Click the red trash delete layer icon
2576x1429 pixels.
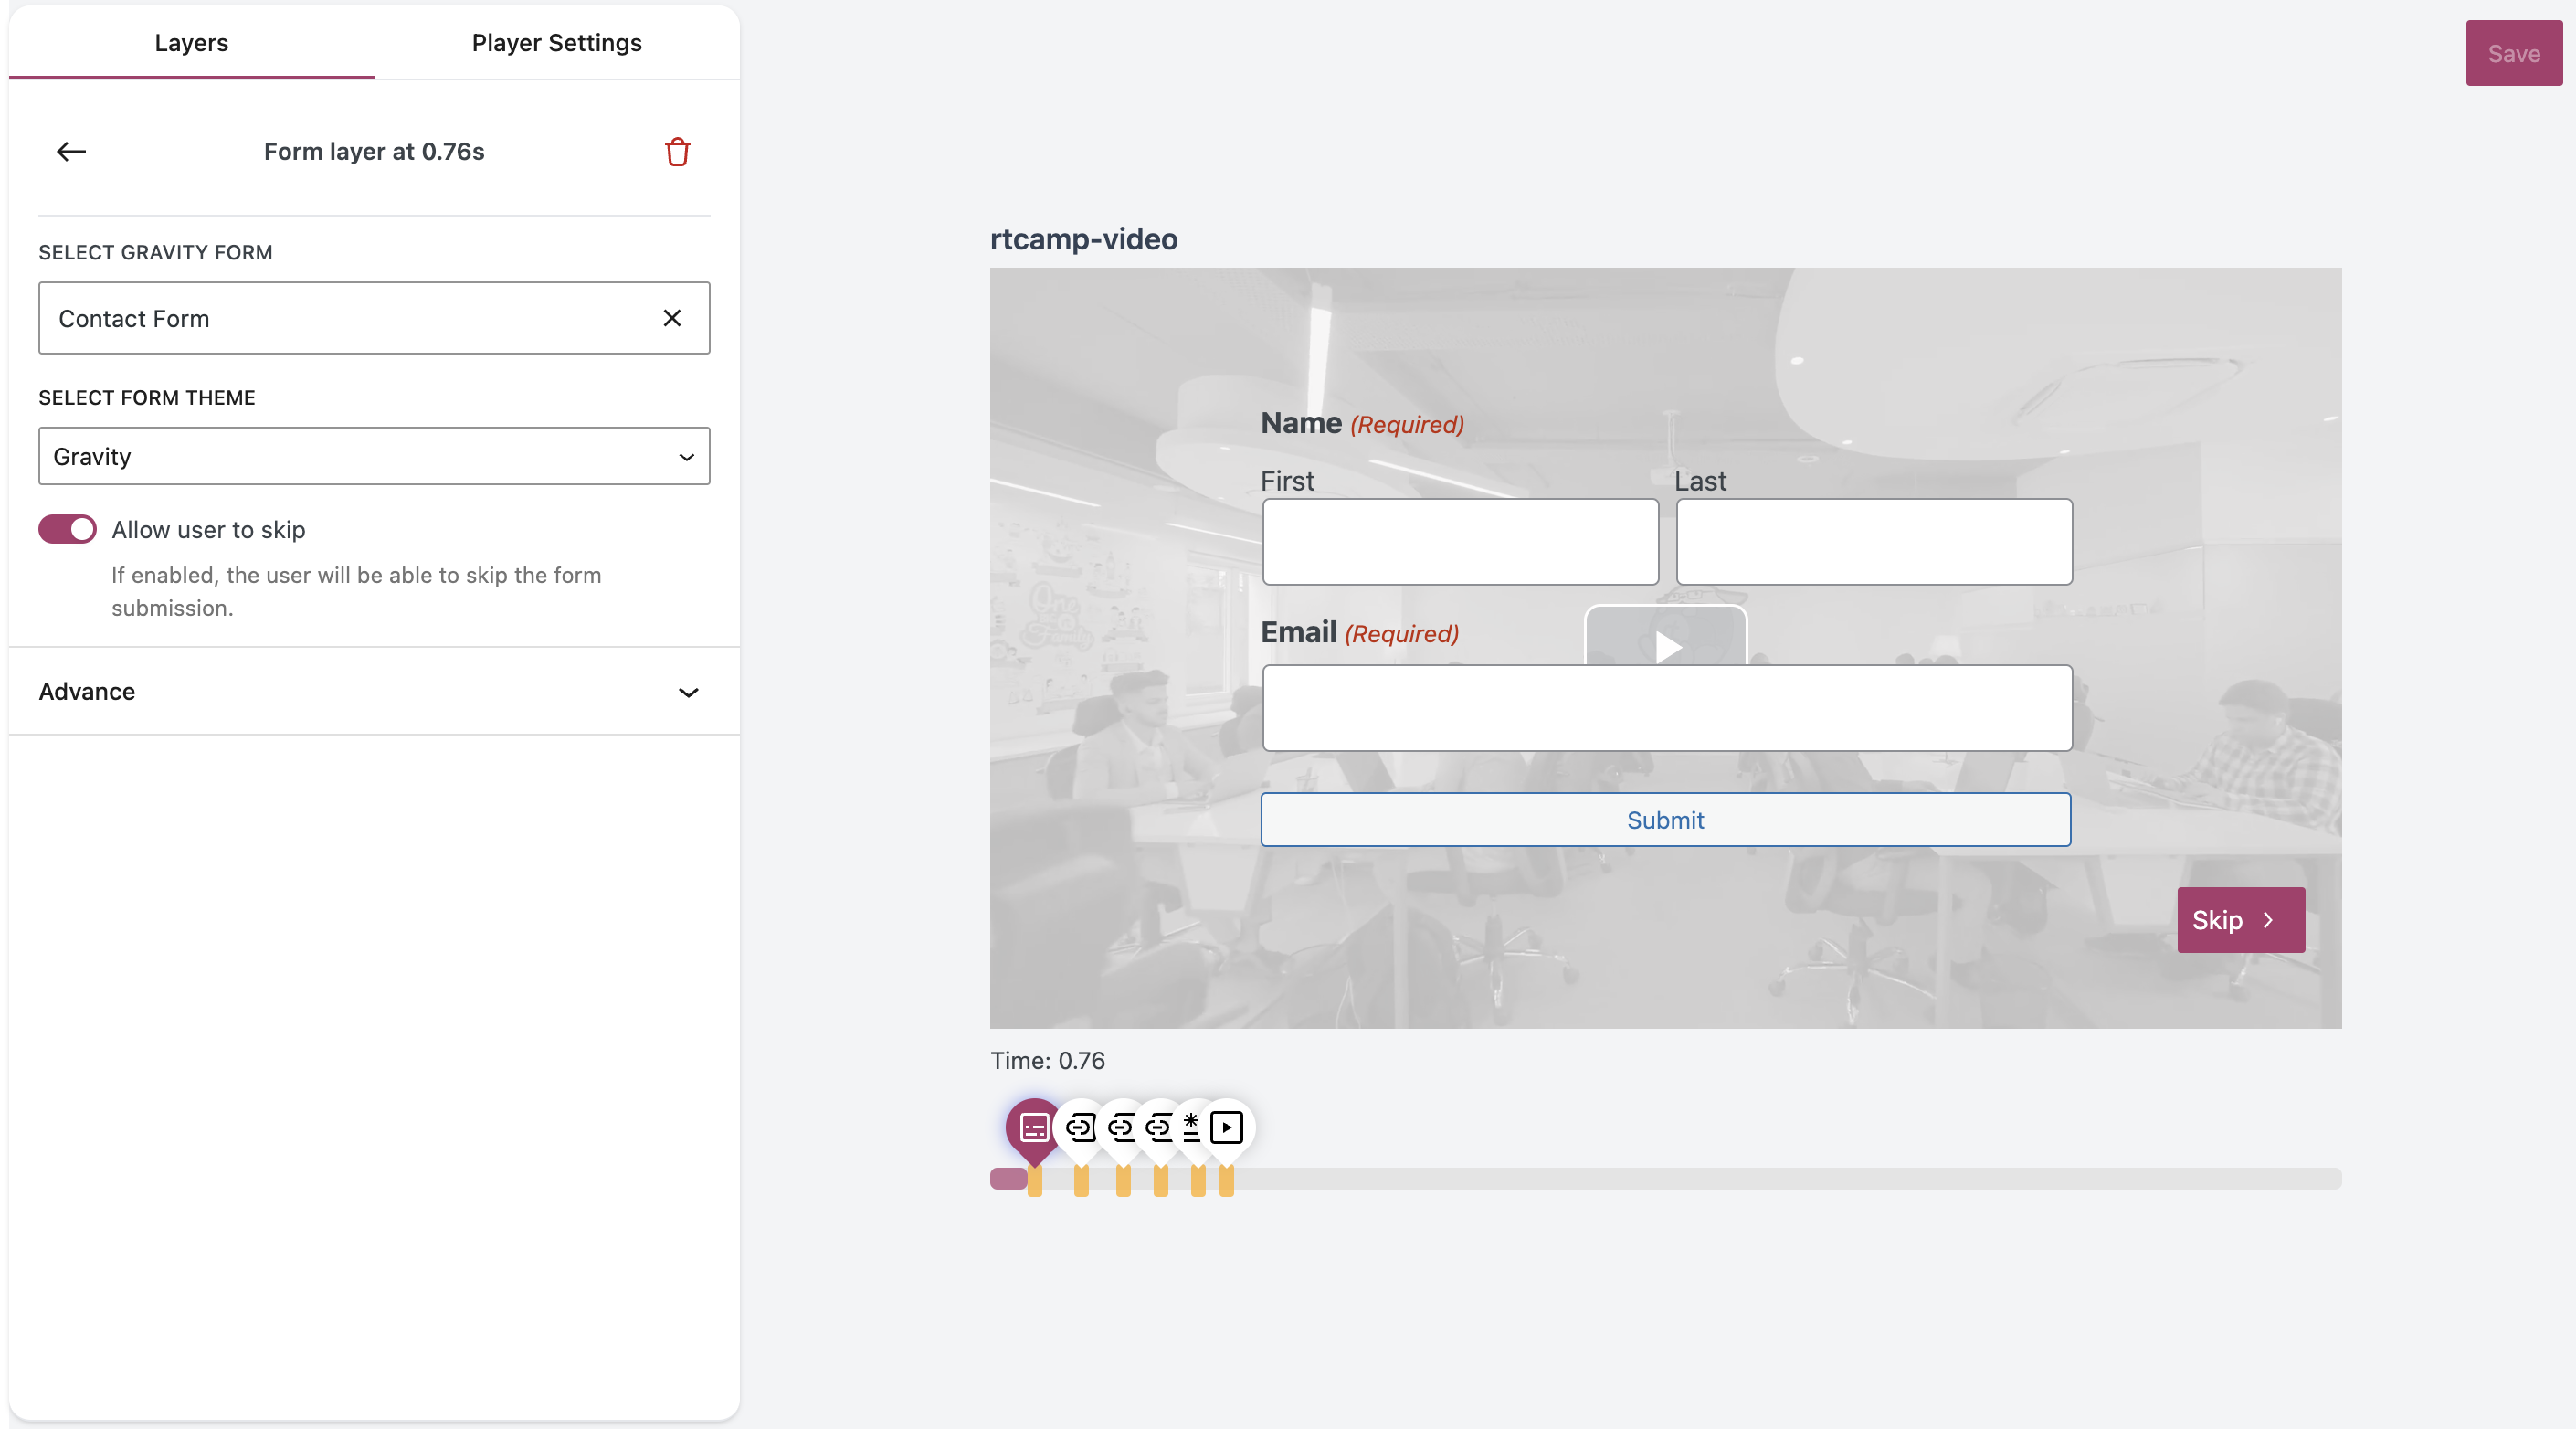click(x=677, y=152)
